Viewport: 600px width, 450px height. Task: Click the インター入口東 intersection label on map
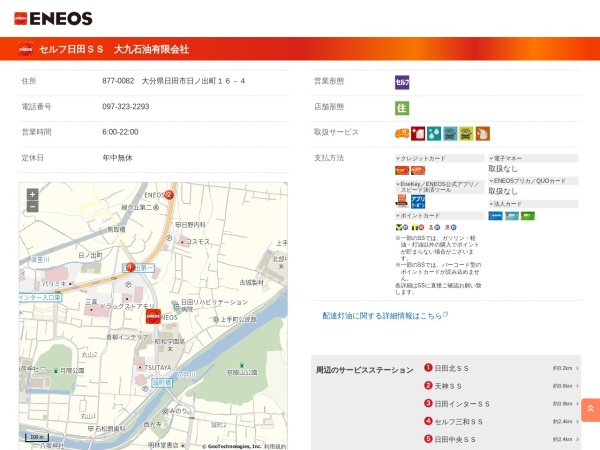point(40,297)
